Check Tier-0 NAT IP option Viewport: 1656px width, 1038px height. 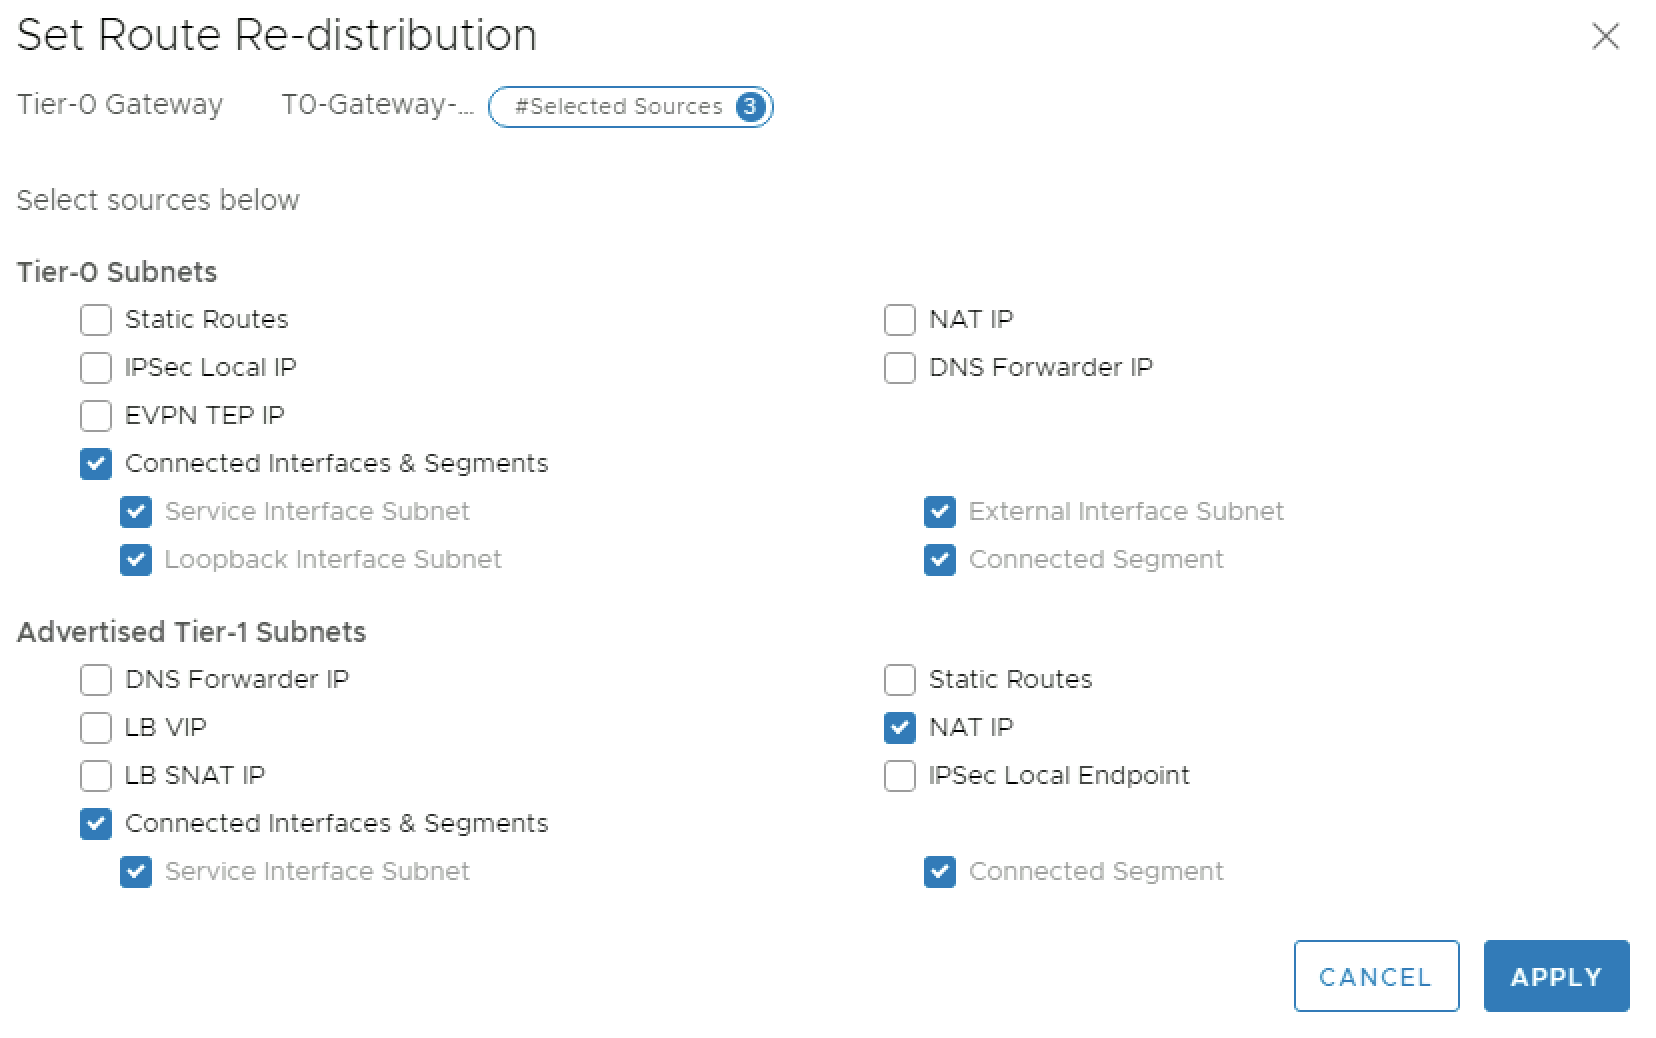(900, 320)
